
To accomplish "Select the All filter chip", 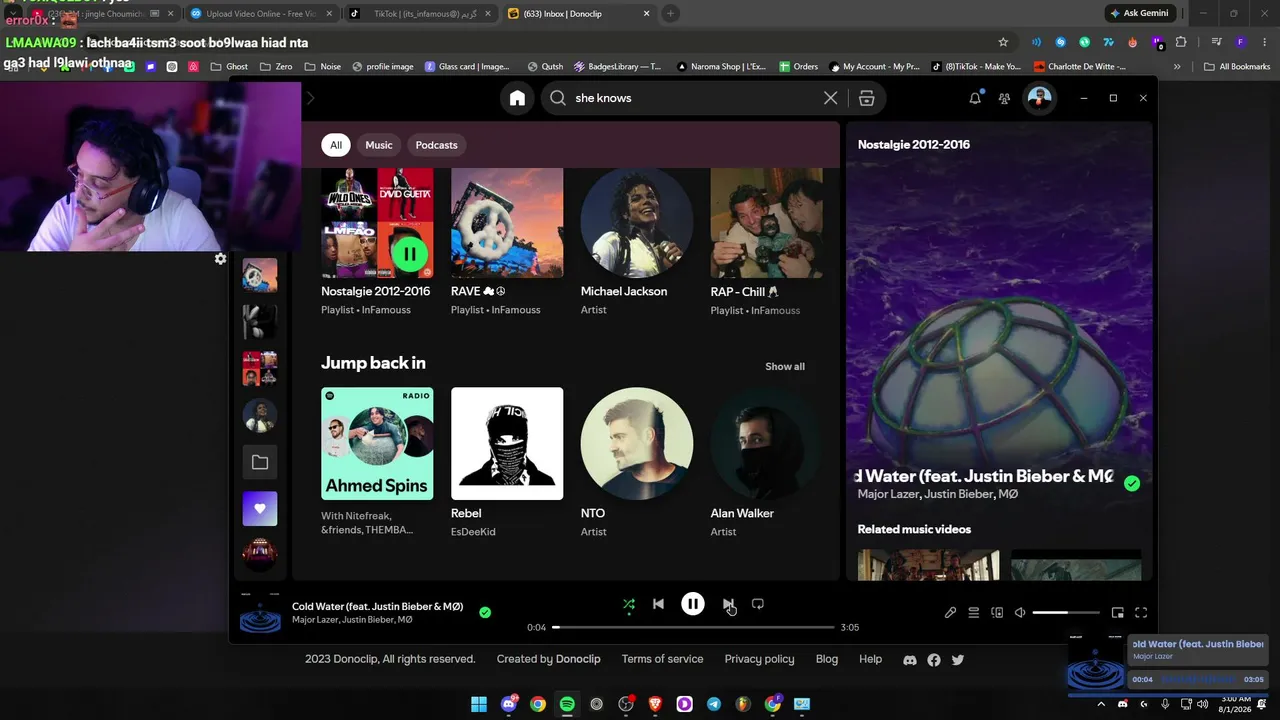I will point(336,145).
